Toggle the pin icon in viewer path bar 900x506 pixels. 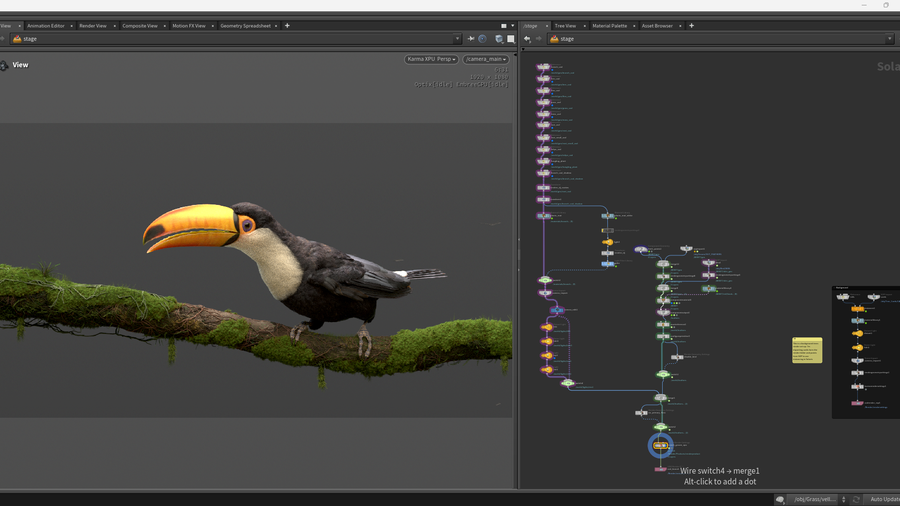click(471, 39)
